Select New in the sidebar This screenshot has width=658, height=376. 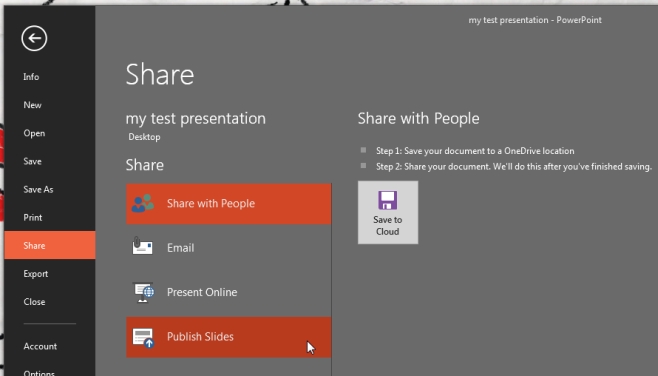(32, 105)
